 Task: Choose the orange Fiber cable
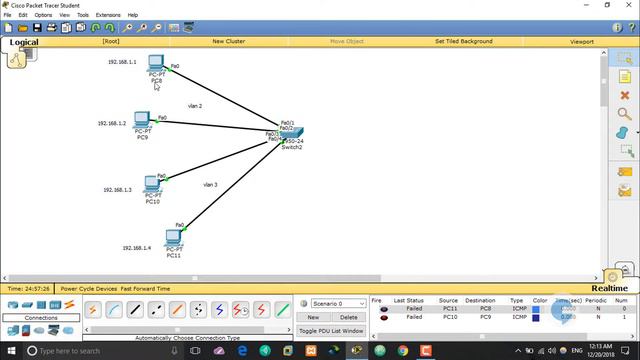[177, 310]
